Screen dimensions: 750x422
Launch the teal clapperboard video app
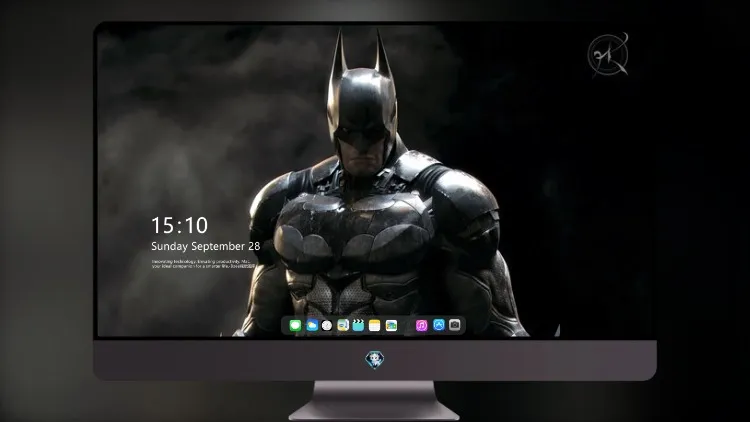(359, 325)
